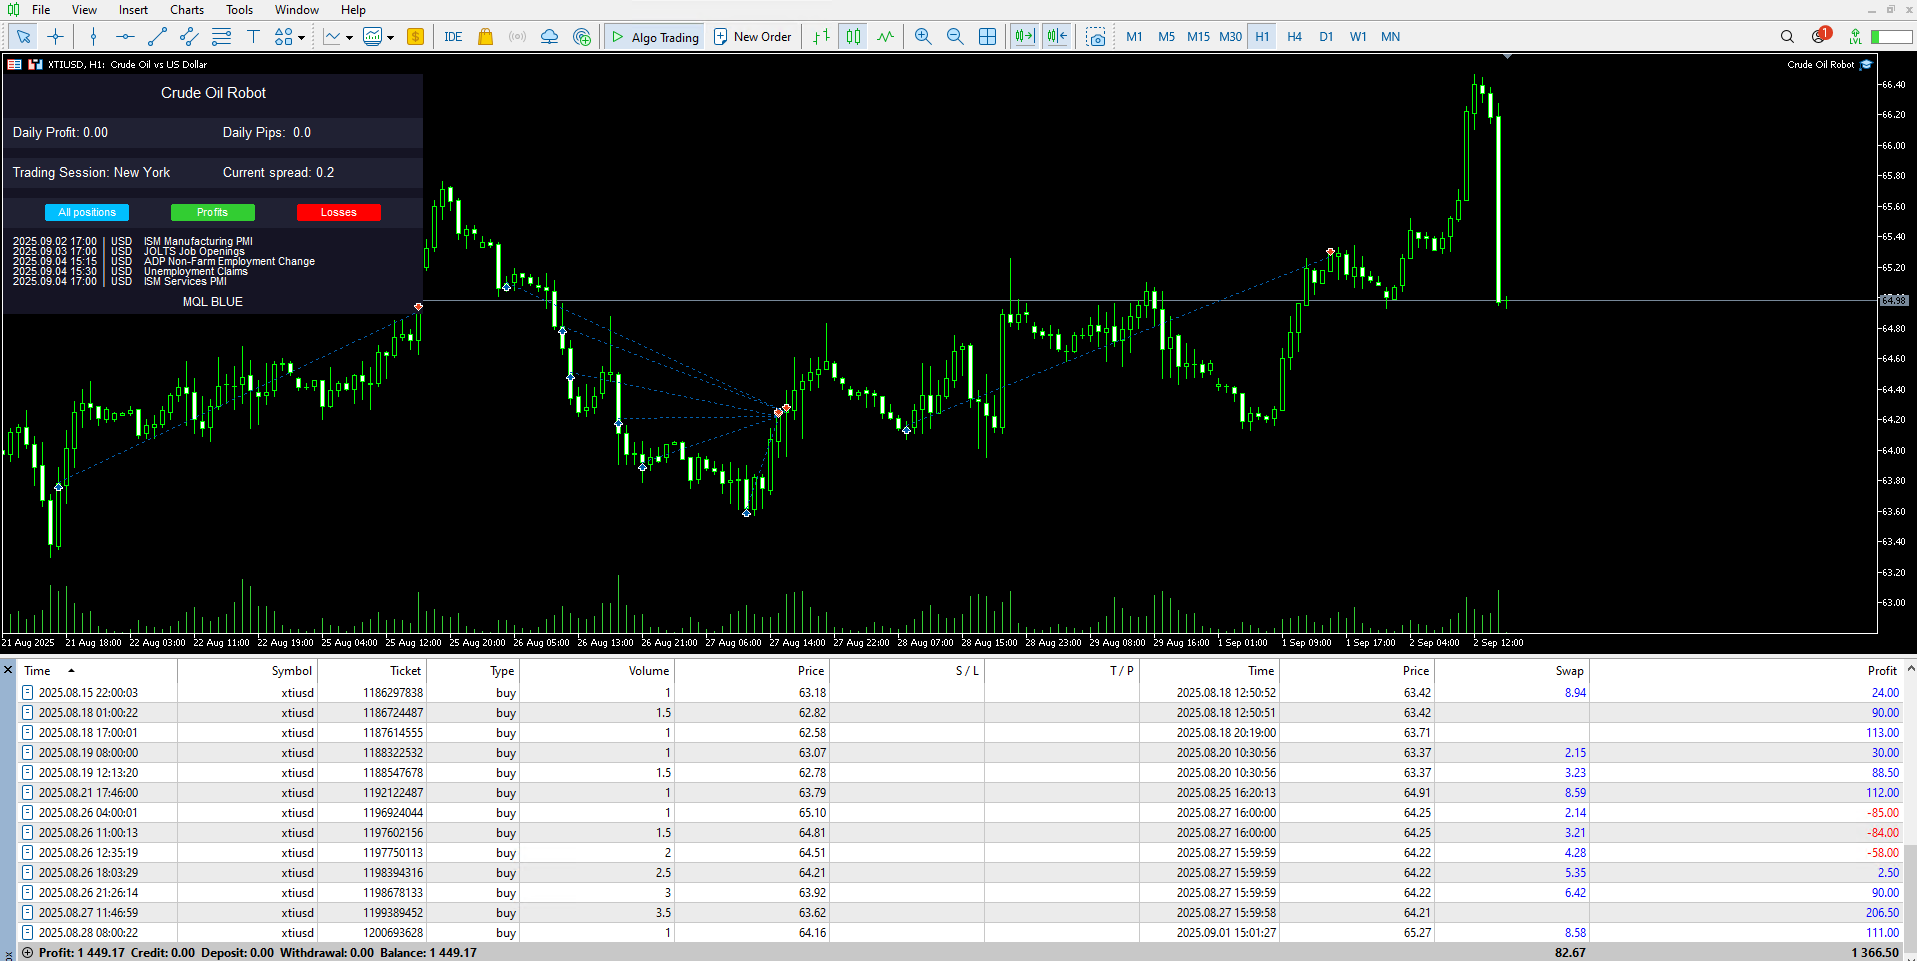Open the virtual hosting cloud icon
Viewport: 1917px width, 961px height.
(549, 37)
